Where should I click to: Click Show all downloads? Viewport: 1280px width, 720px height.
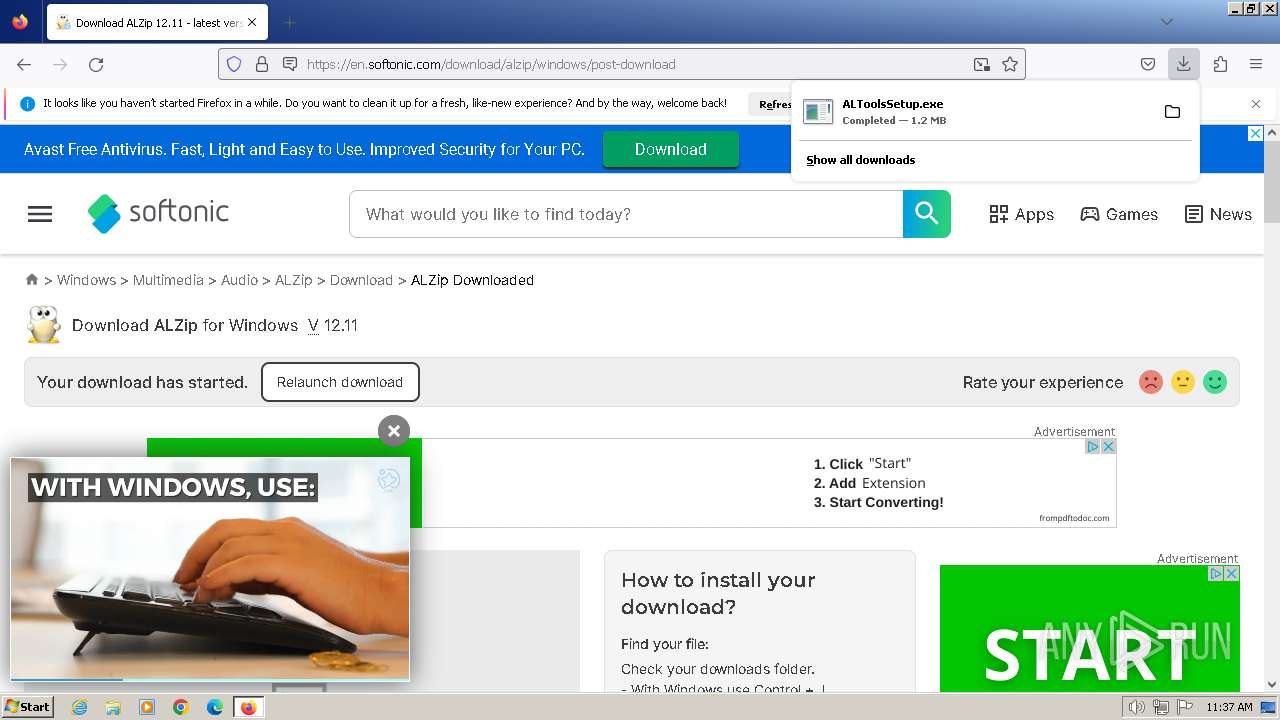(x=860, y=160)
